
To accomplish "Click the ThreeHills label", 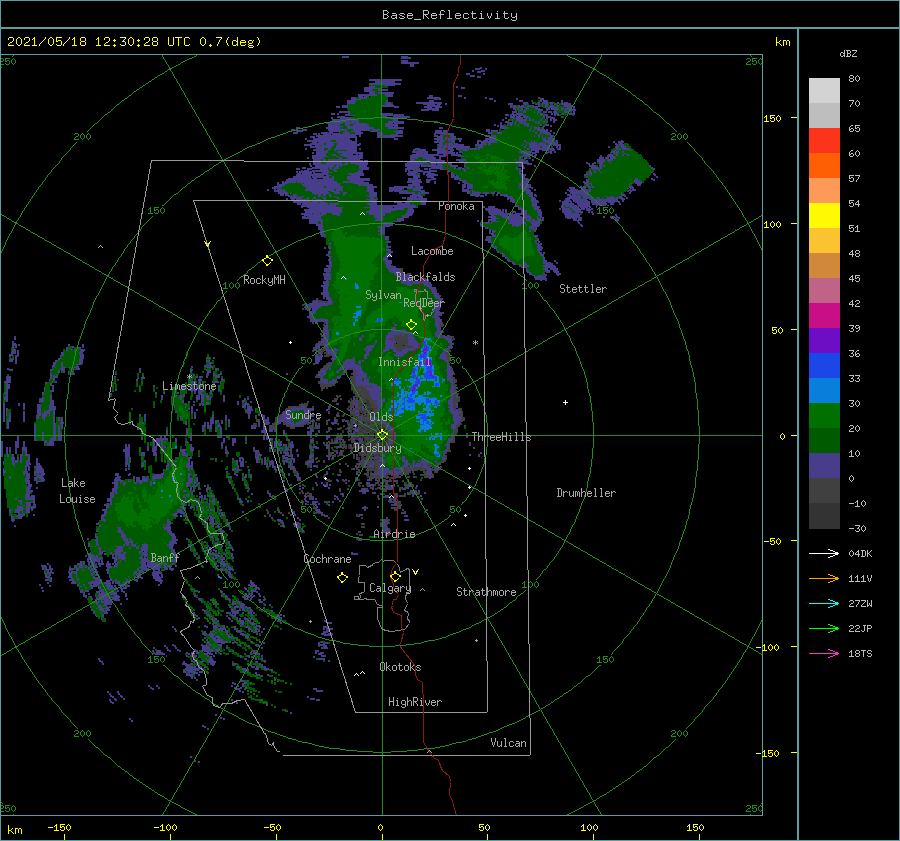I will pyautogui.click(x=502, y=437).
